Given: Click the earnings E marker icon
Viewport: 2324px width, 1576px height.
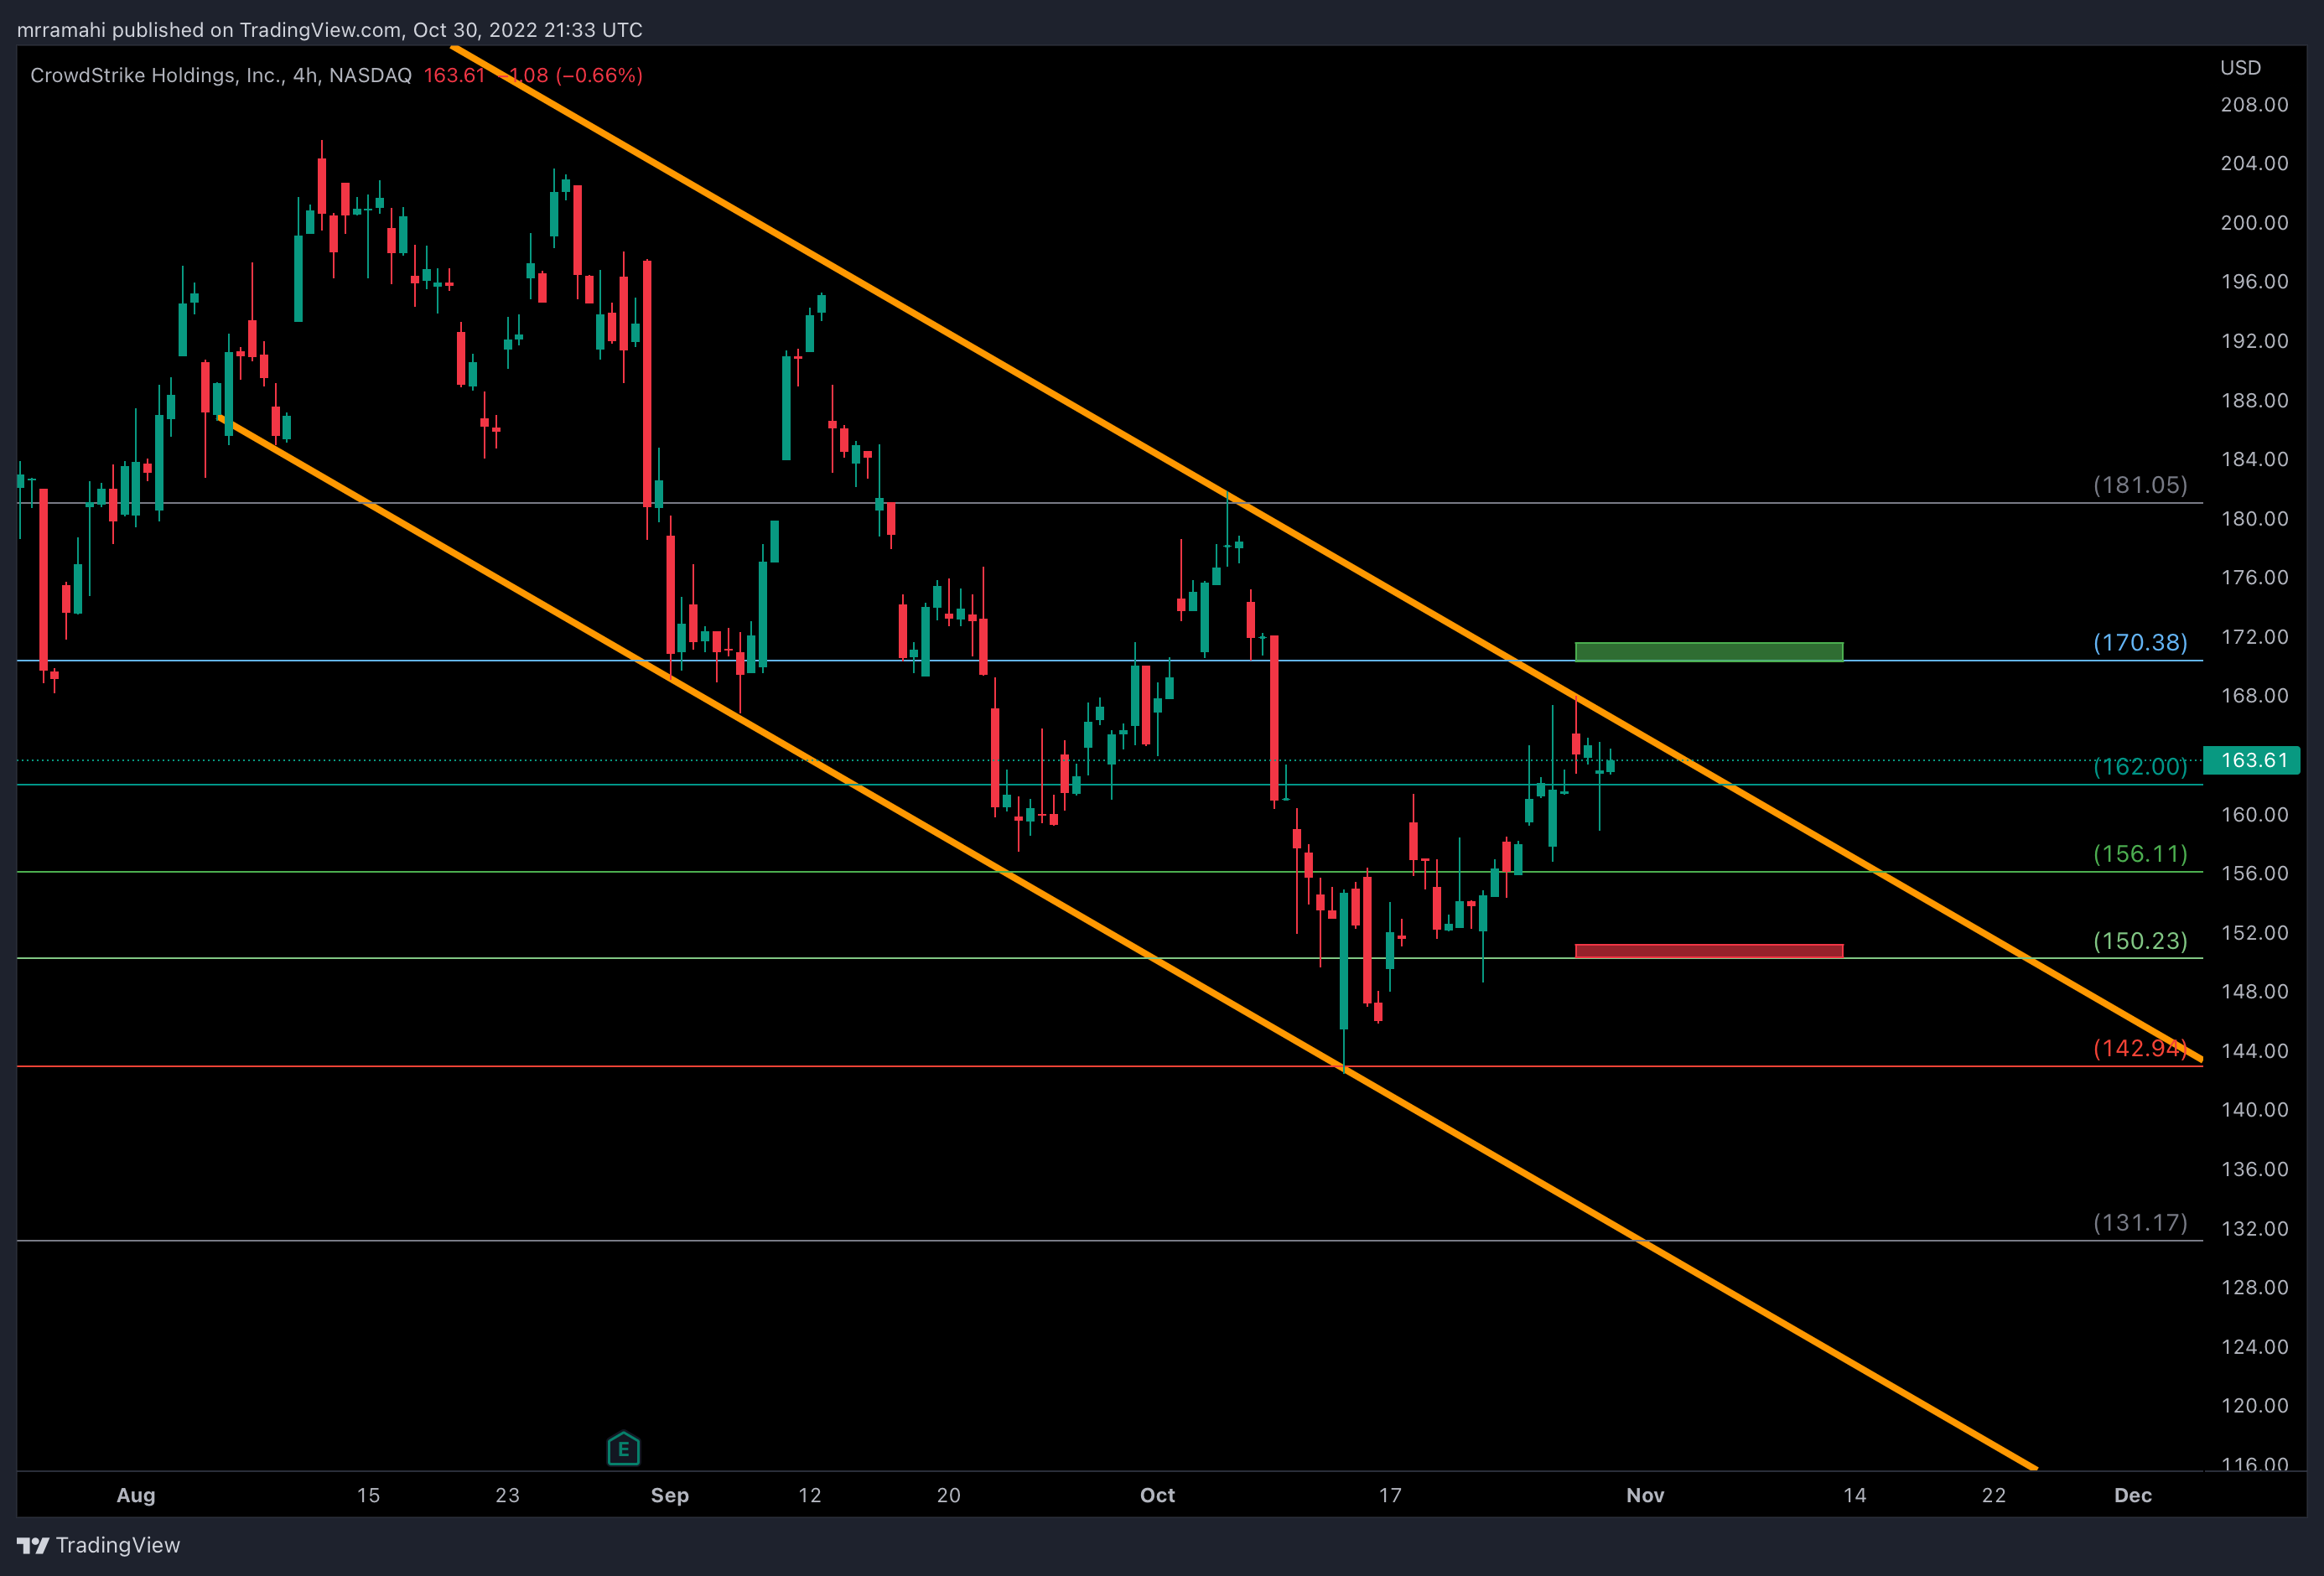Looking at the screenshot, I should [623, 1448].
